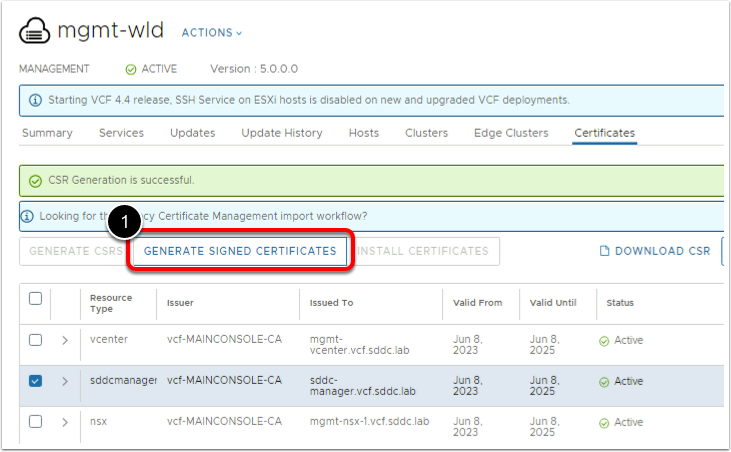Click CSR Generation is successful message

[x=121, y=180]
